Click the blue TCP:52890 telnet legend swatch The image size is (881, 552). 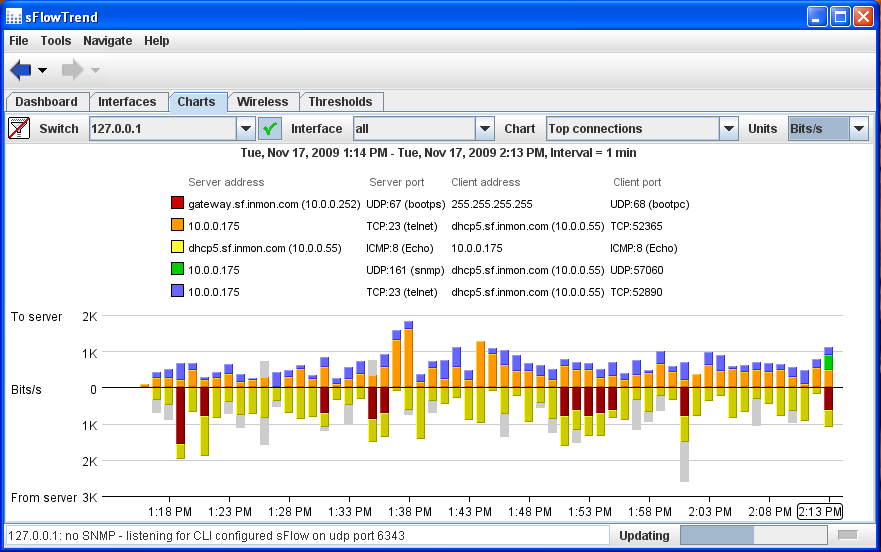[x=178, y=291]
